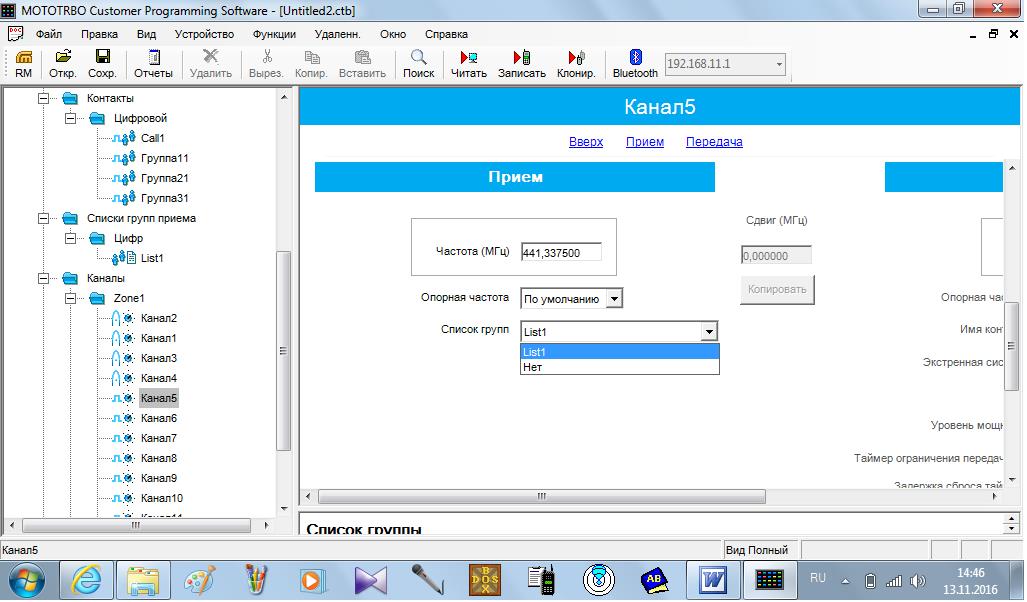Select Канал9 in the tree
This screenshot has width=1027, height=602.
coord(159,478)
